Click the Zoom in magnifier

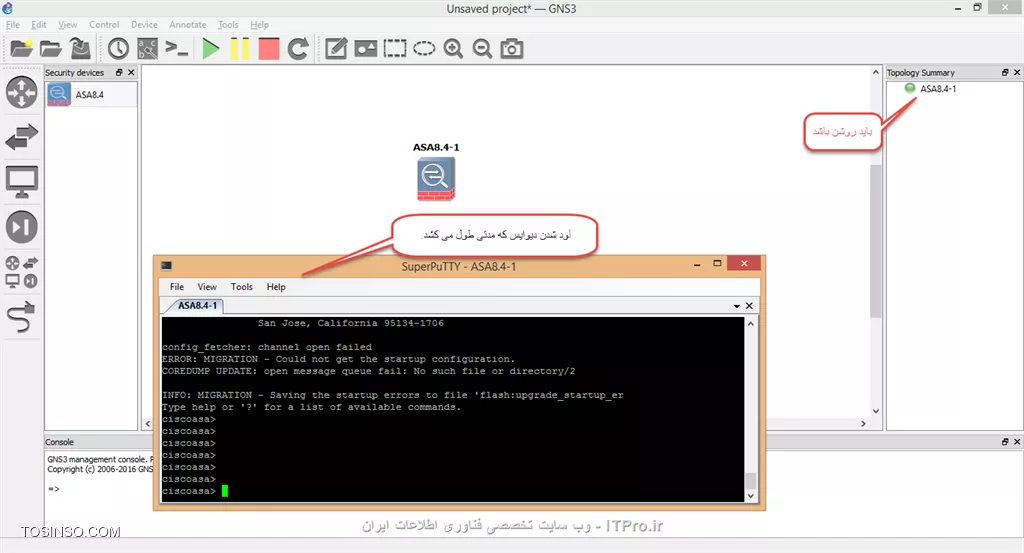click(x=453, y=48)
